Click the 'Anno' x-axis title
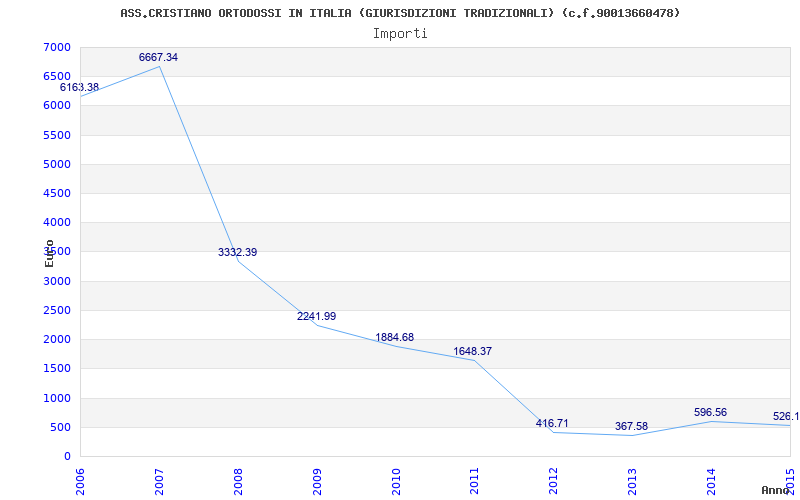The height and width of the screenshot is (500, 800). tap(775, 490)
